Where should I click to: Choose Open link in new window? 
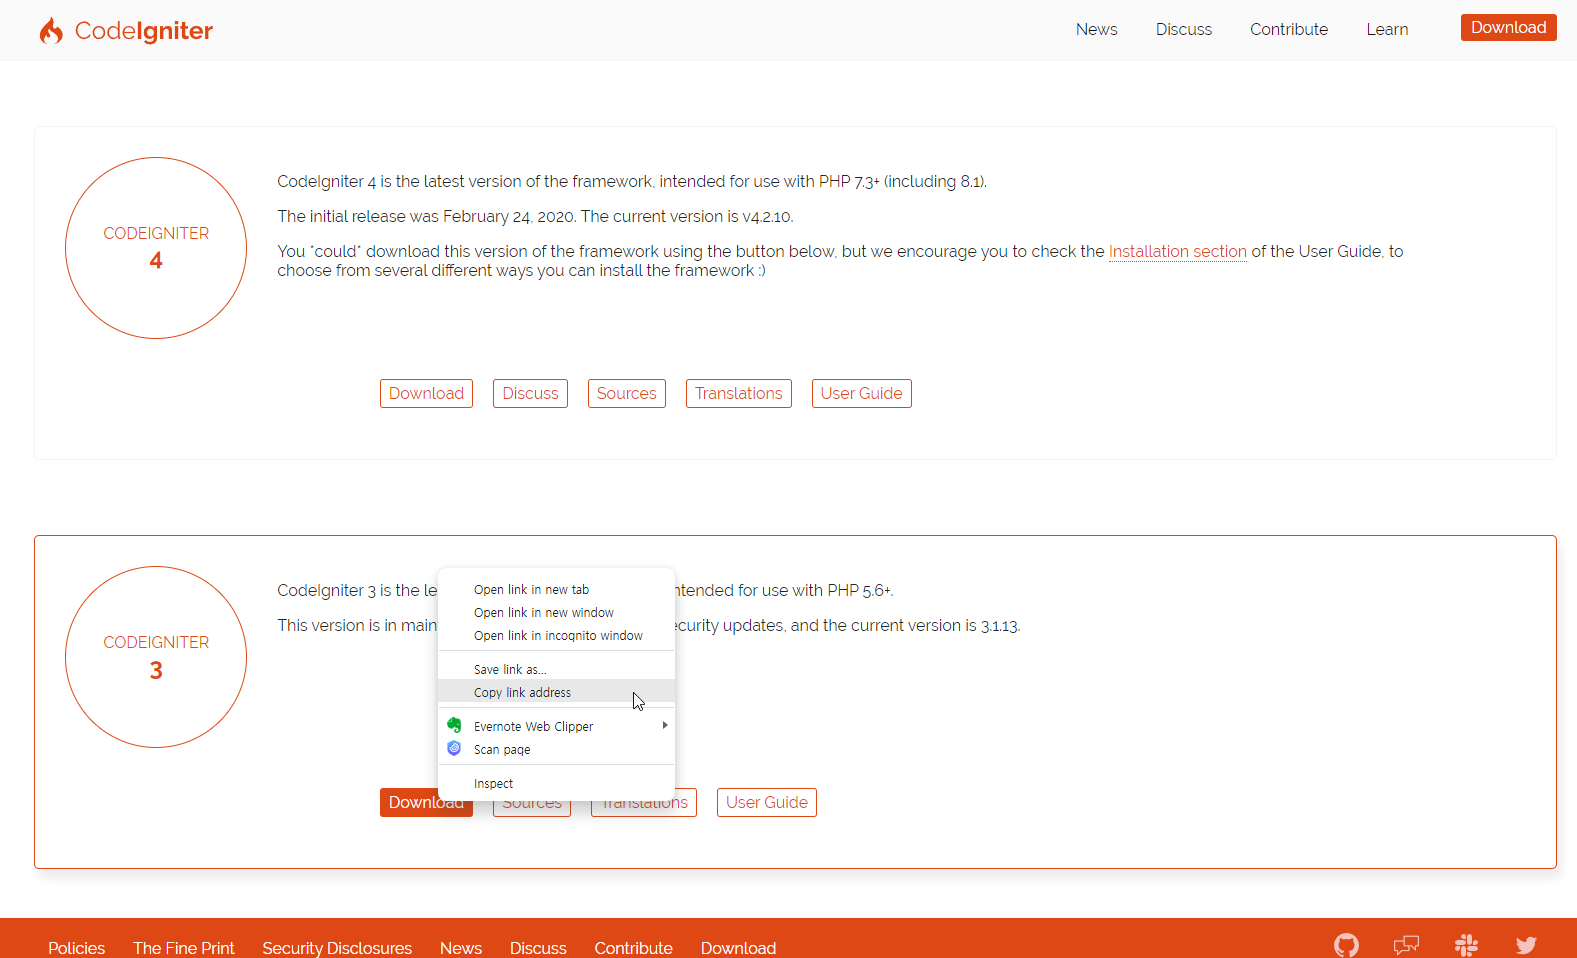(556, 613)
